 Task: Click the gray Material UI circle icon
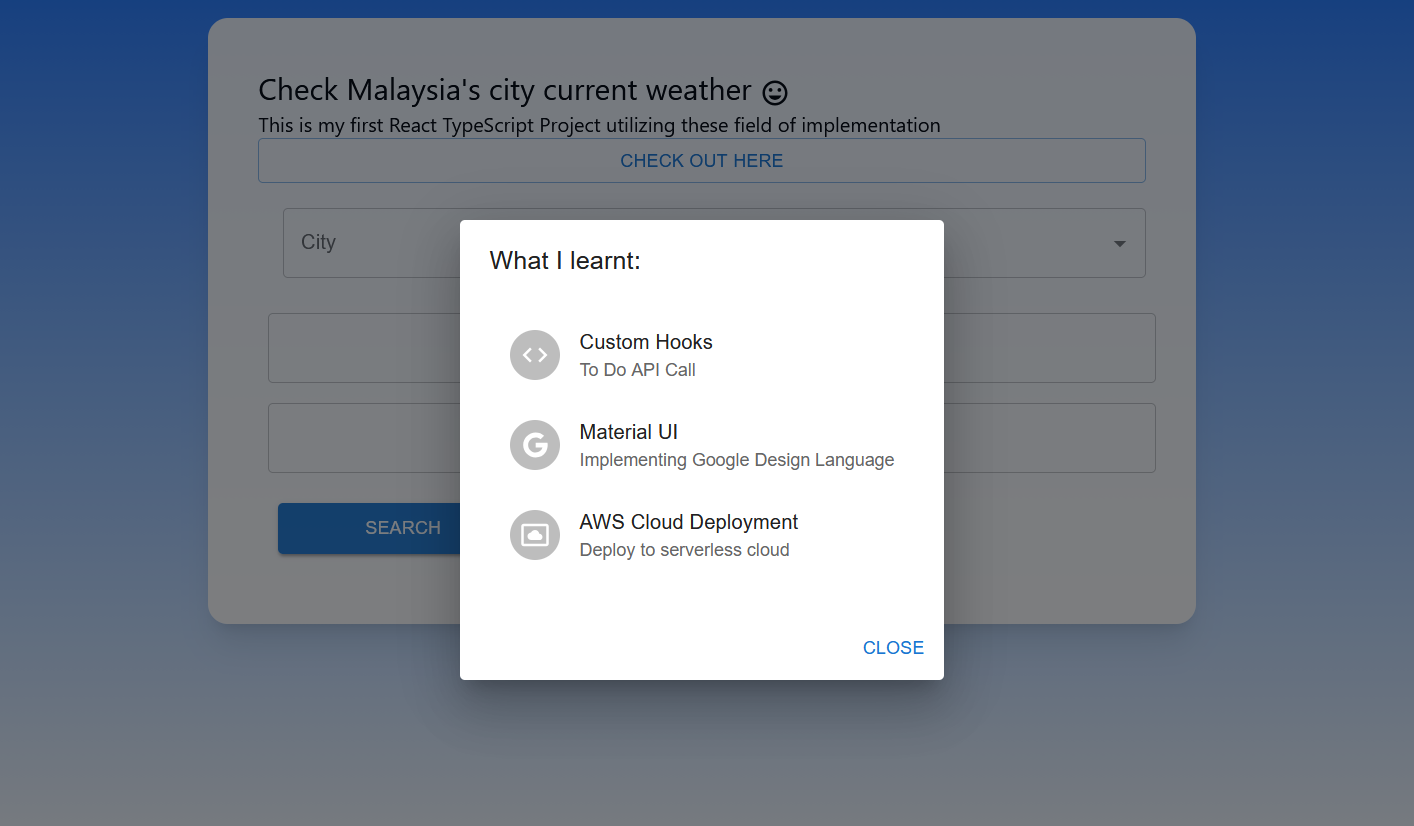pos(535,445)
